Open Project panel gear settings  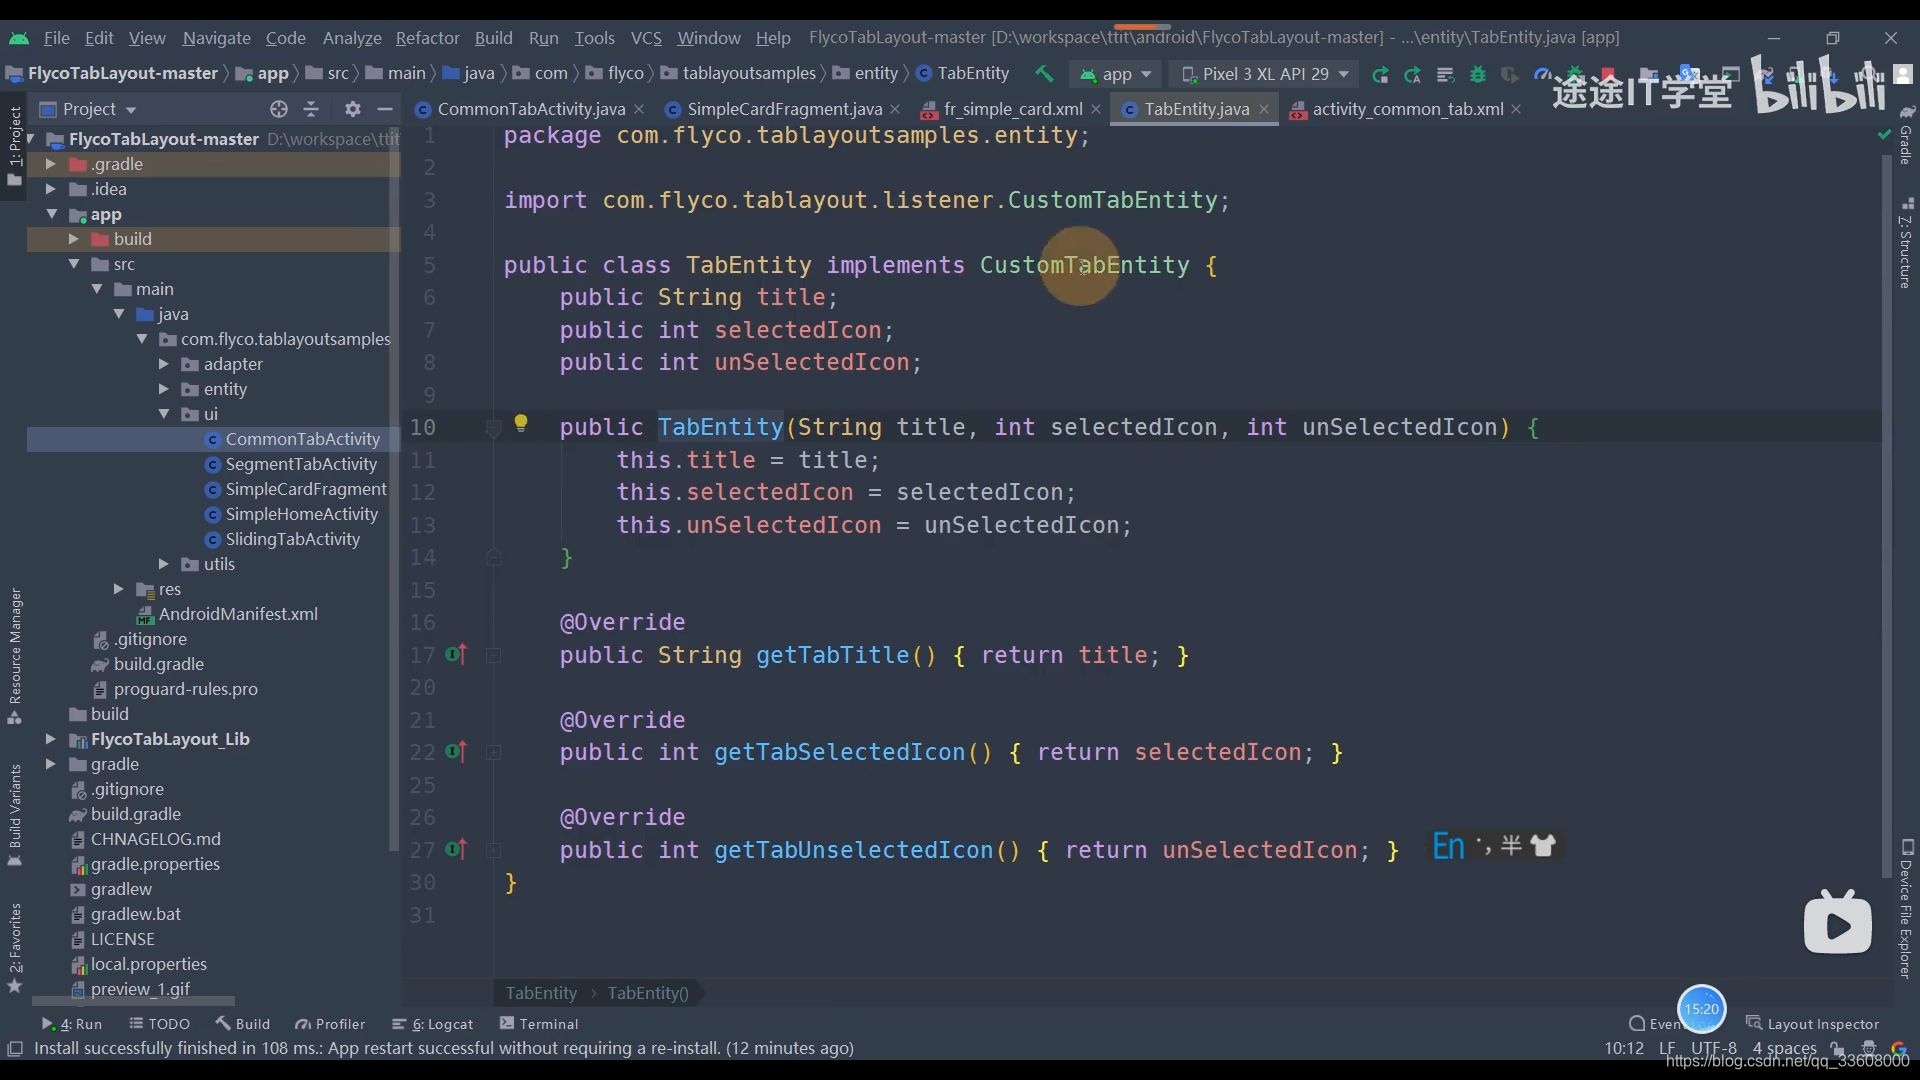click(x=352, y=109)
